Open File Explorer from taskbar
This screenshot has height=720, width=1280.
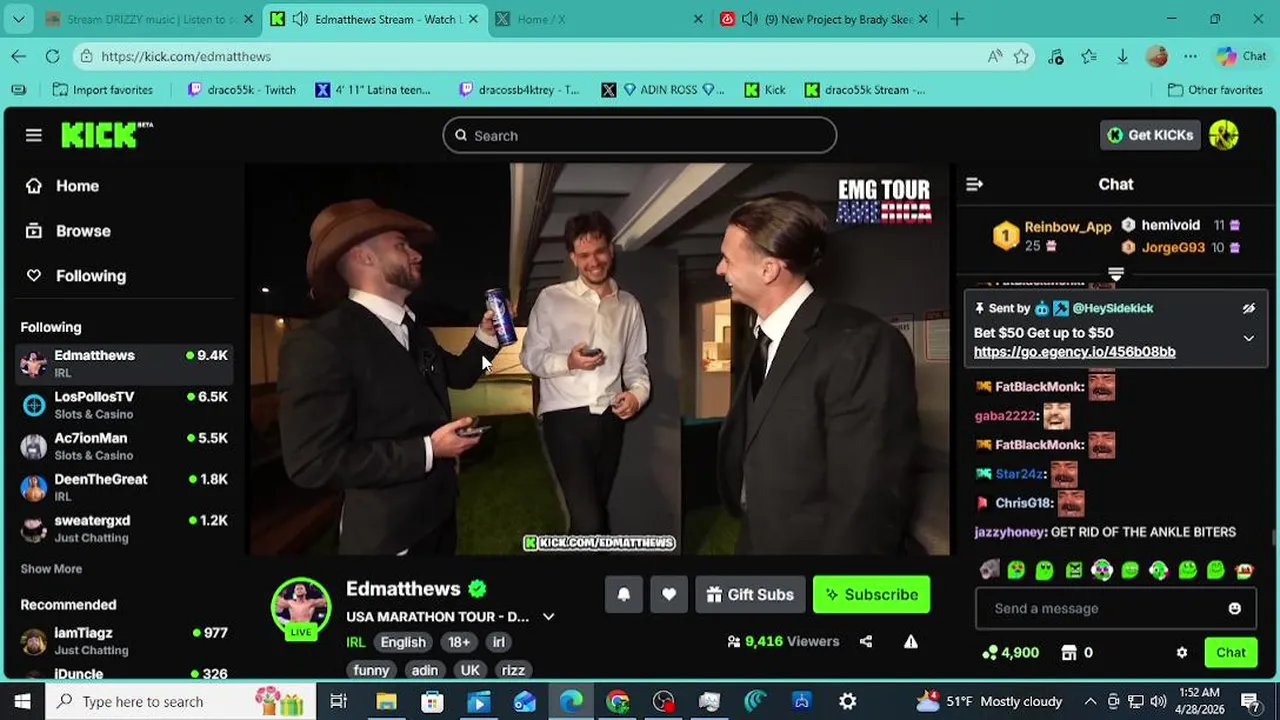(386, 701)
